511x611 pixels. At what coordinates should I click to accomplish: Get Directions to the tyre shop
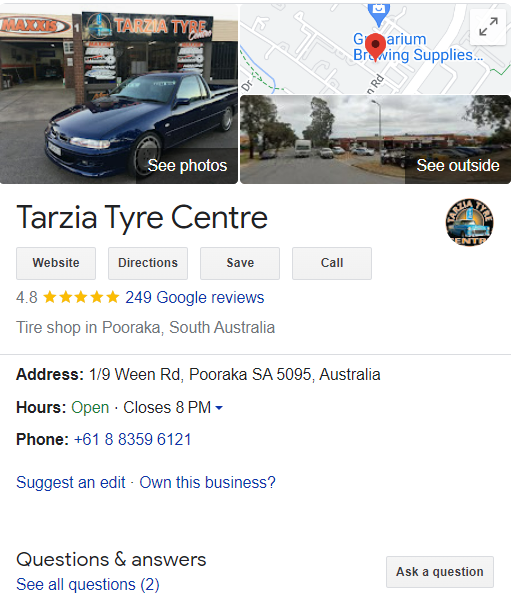click(148, 263)
